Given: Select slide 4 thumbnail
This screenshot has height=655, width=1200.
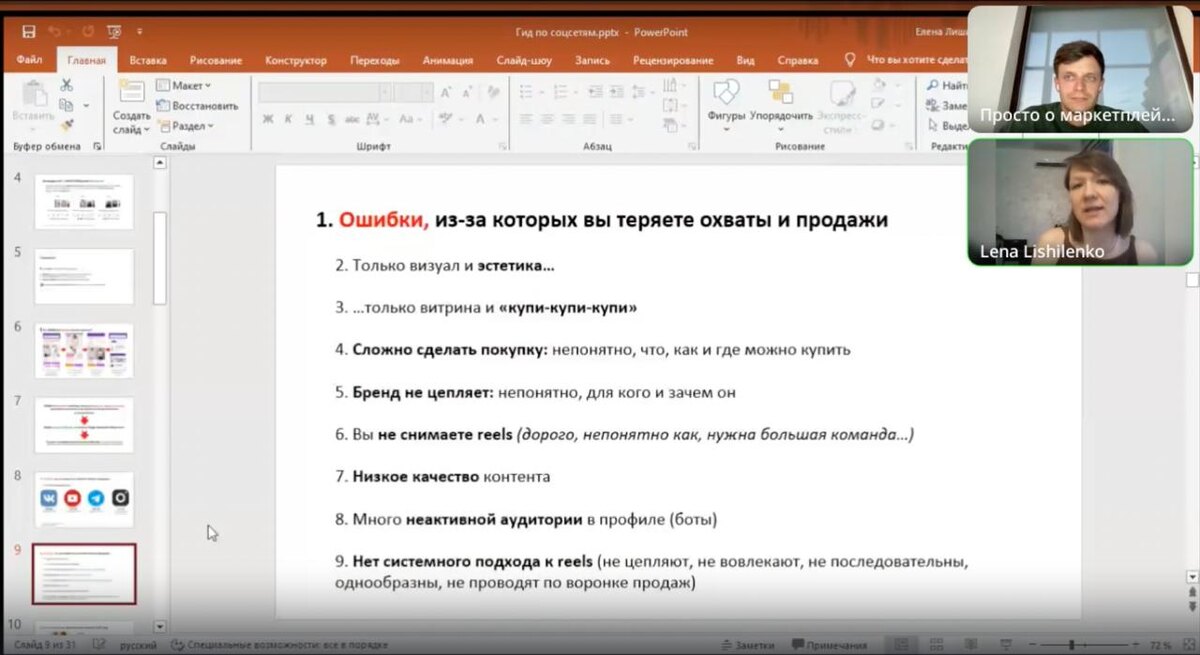Looking at the screenshot, I should pos(84,202).
